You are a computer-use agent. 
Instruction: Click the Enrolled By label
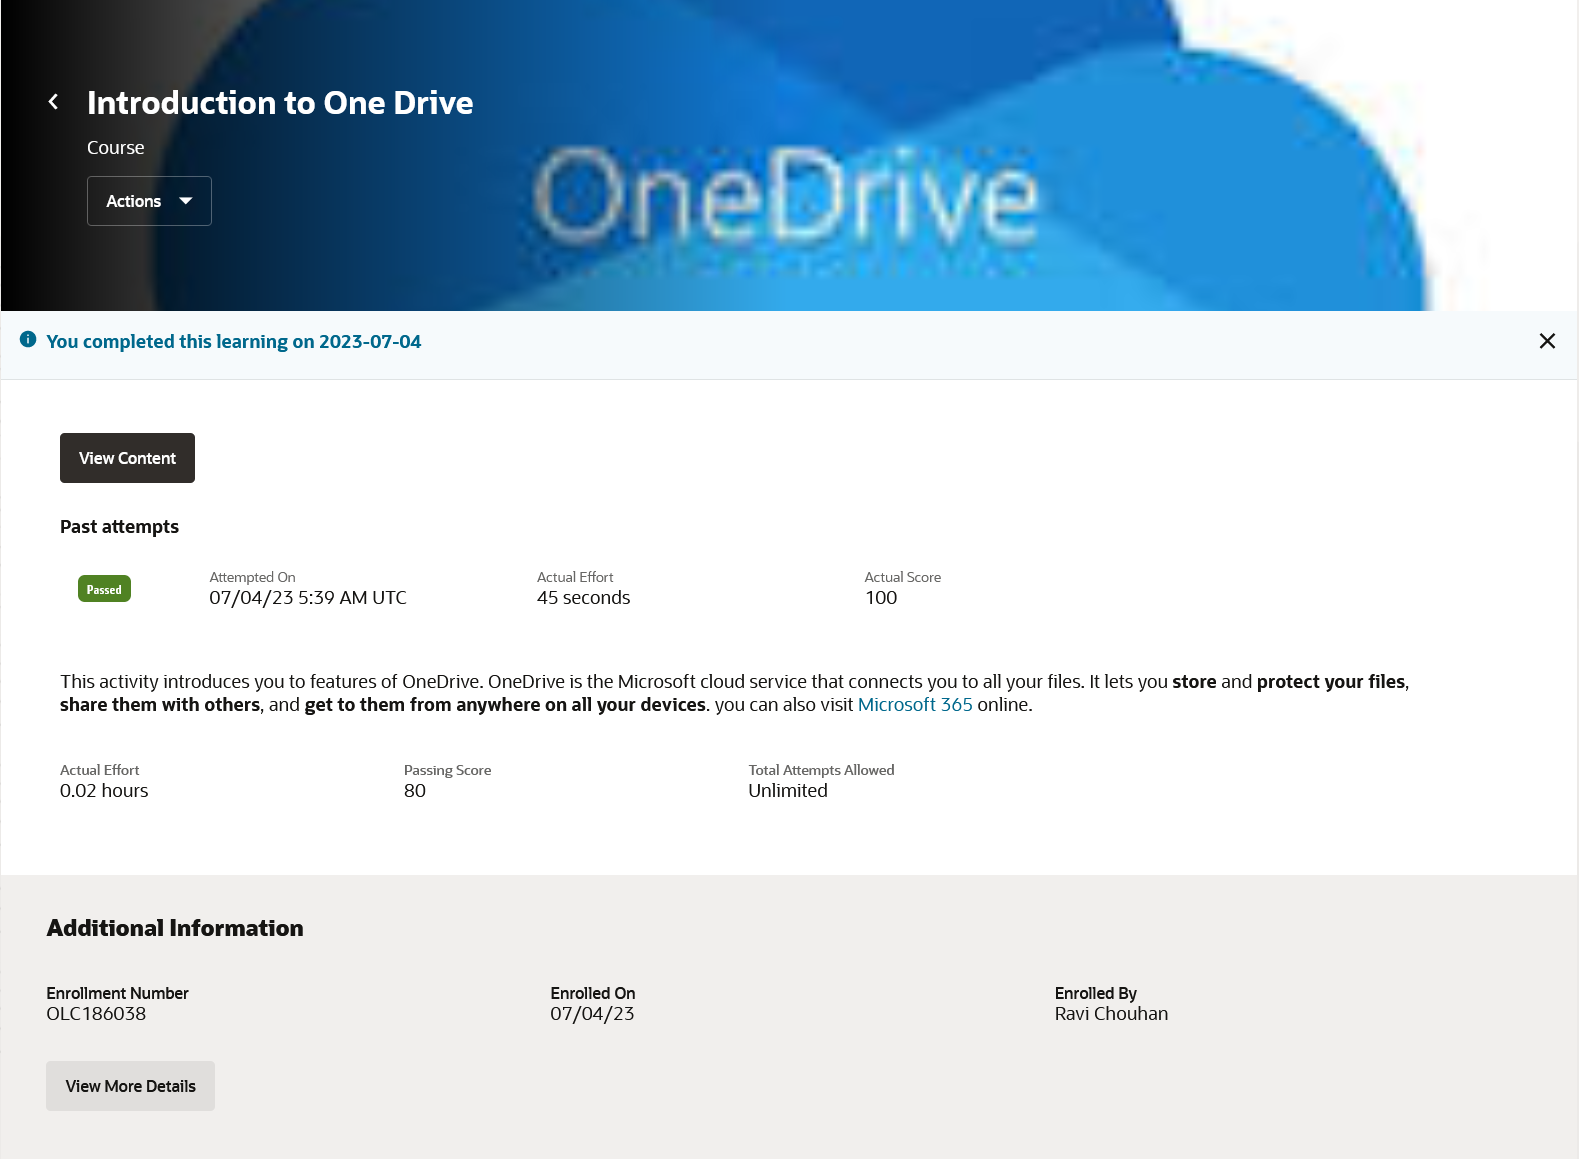coord(1096,993)
